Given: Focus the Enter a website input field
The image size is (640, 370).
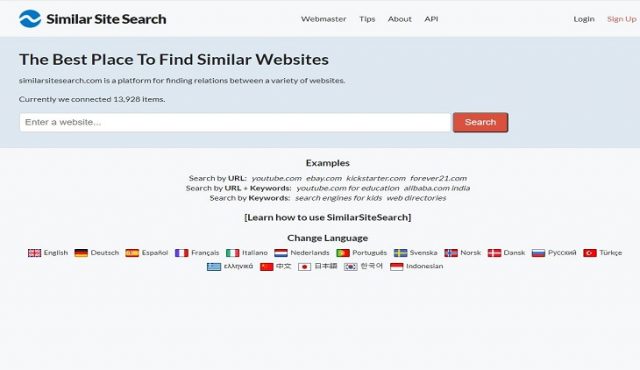Looking at the screenshot, I should pos(235,122).
